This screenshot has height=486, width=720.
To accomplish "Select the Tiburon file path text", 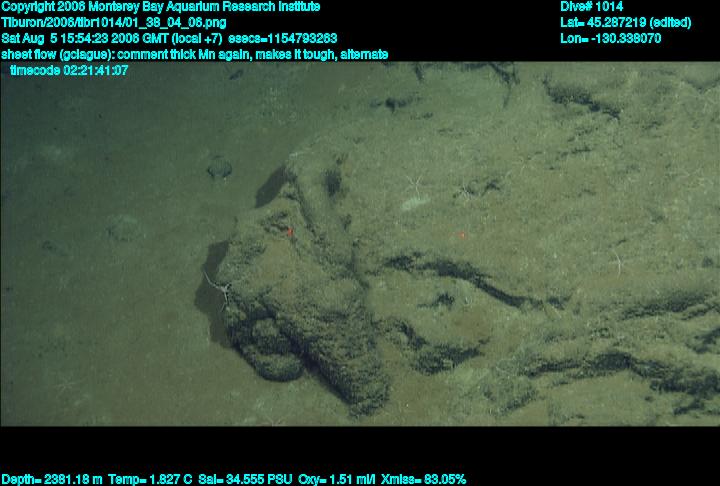I will [114, 22].
